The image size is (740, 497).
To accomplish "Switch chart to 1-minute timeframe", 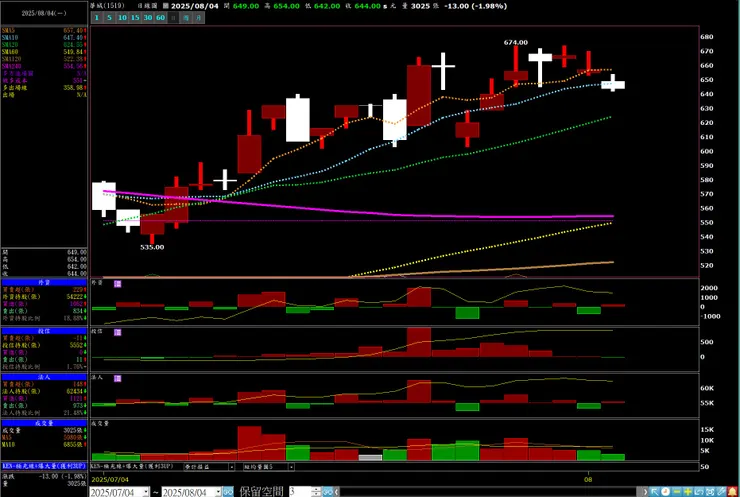I will coord(96,18).
